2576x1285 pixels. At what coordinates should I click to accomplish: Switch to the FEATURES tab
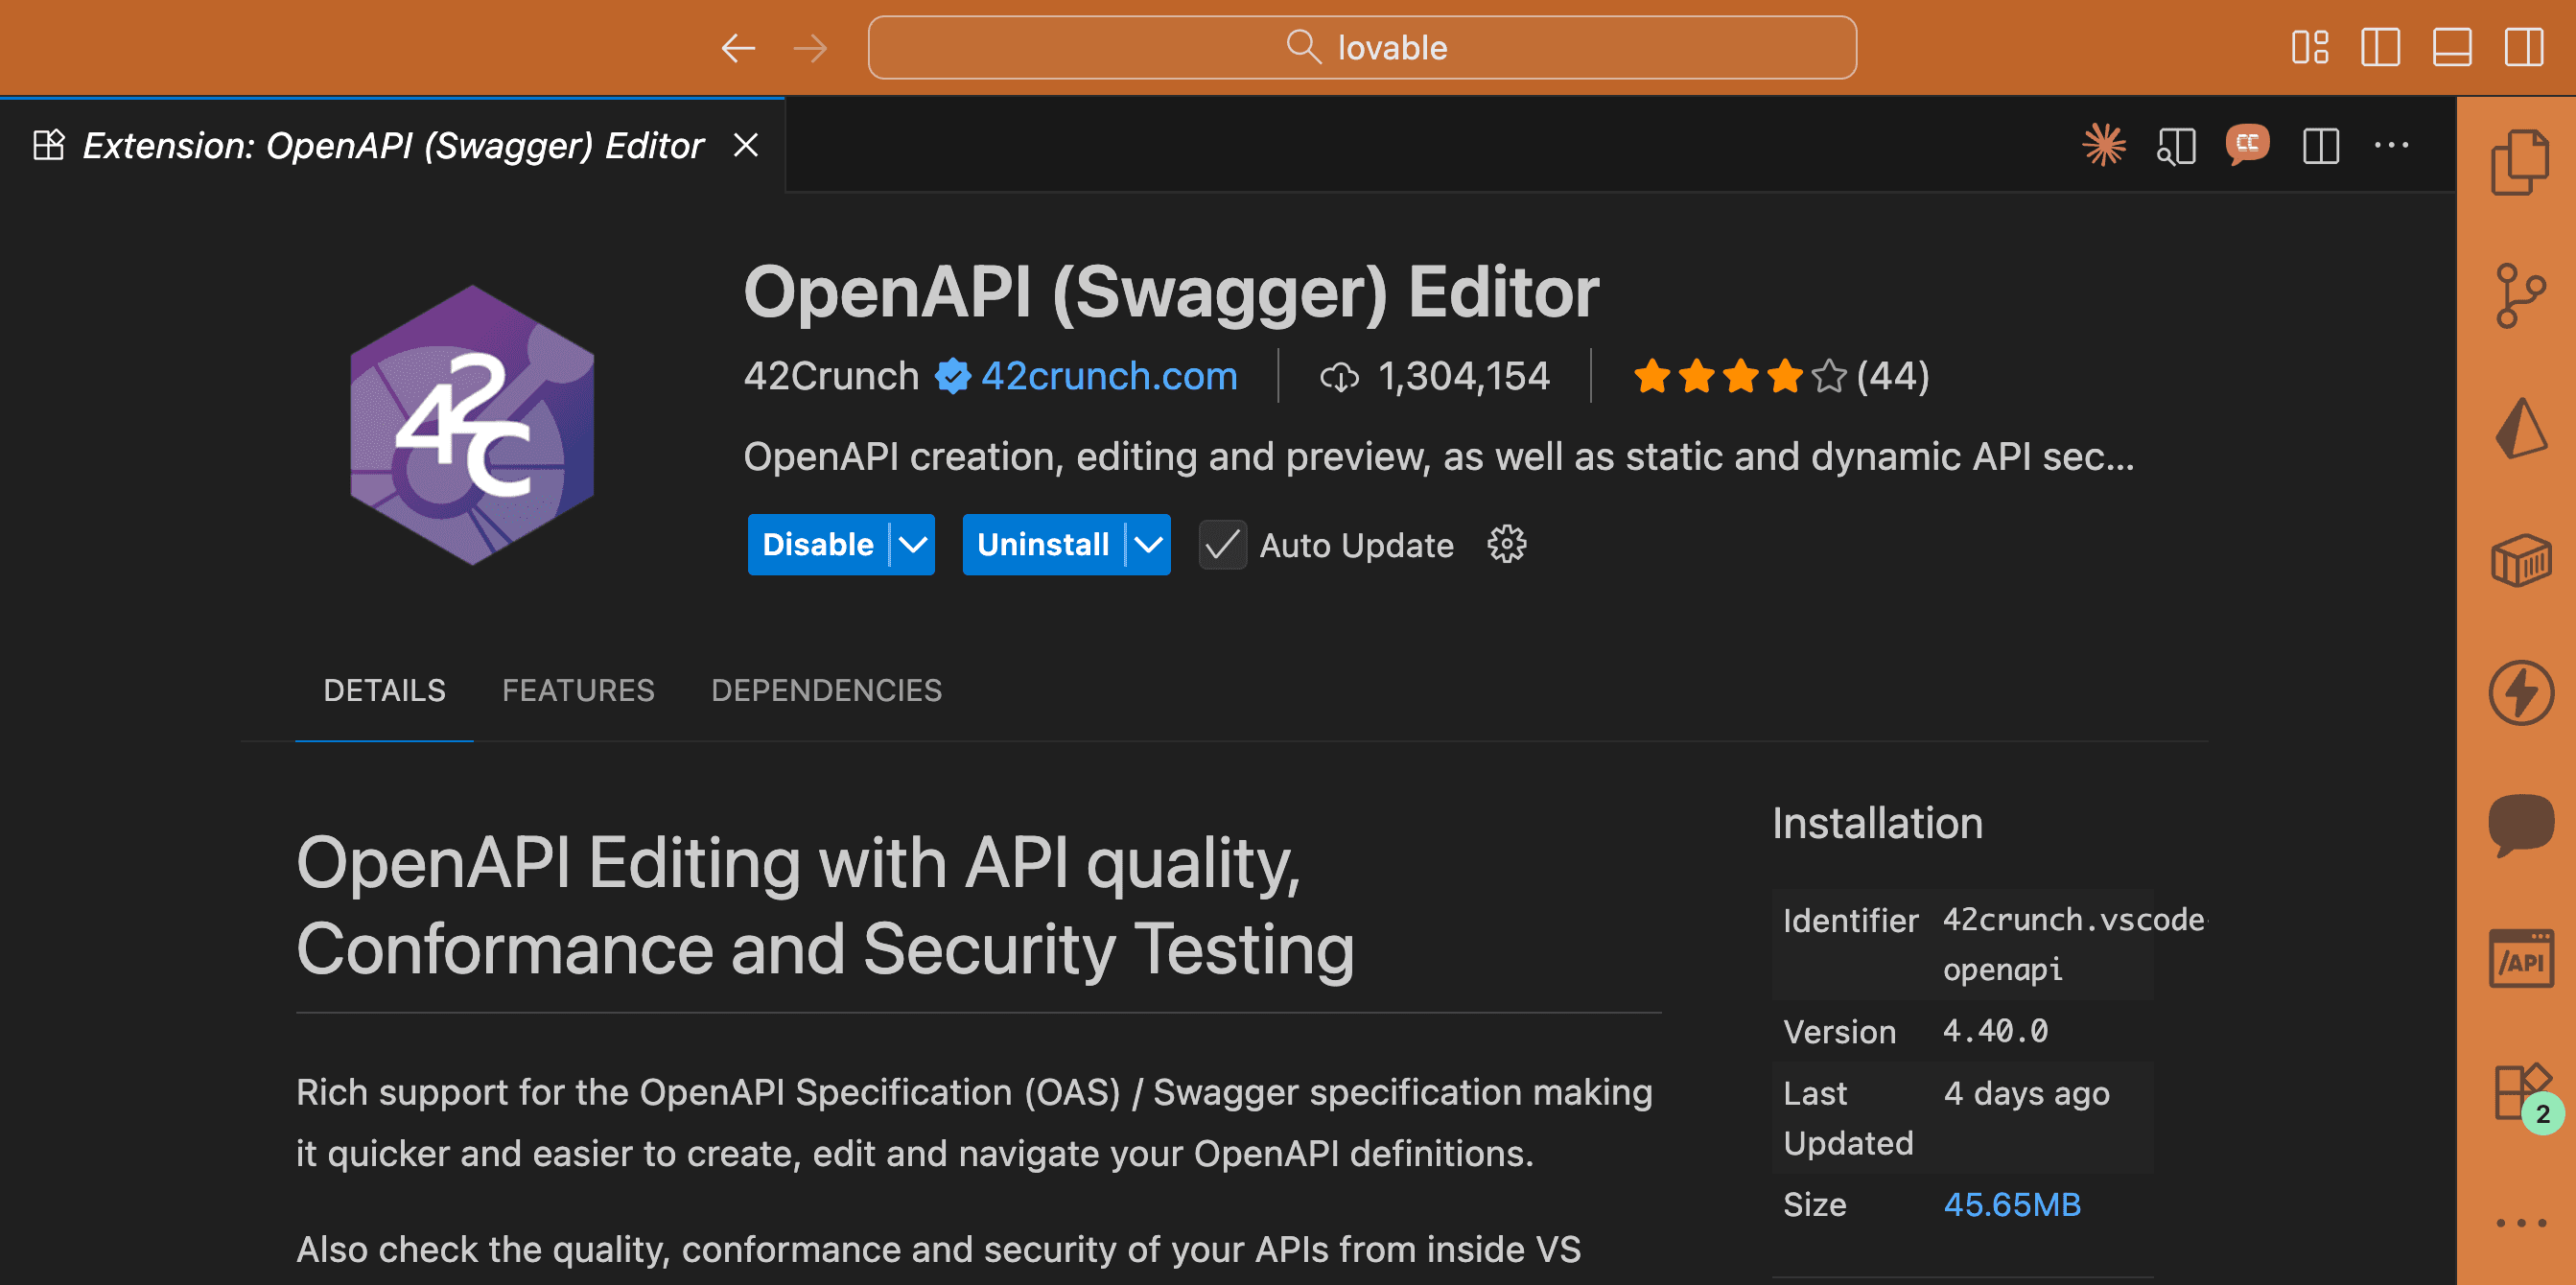[578, 690]
